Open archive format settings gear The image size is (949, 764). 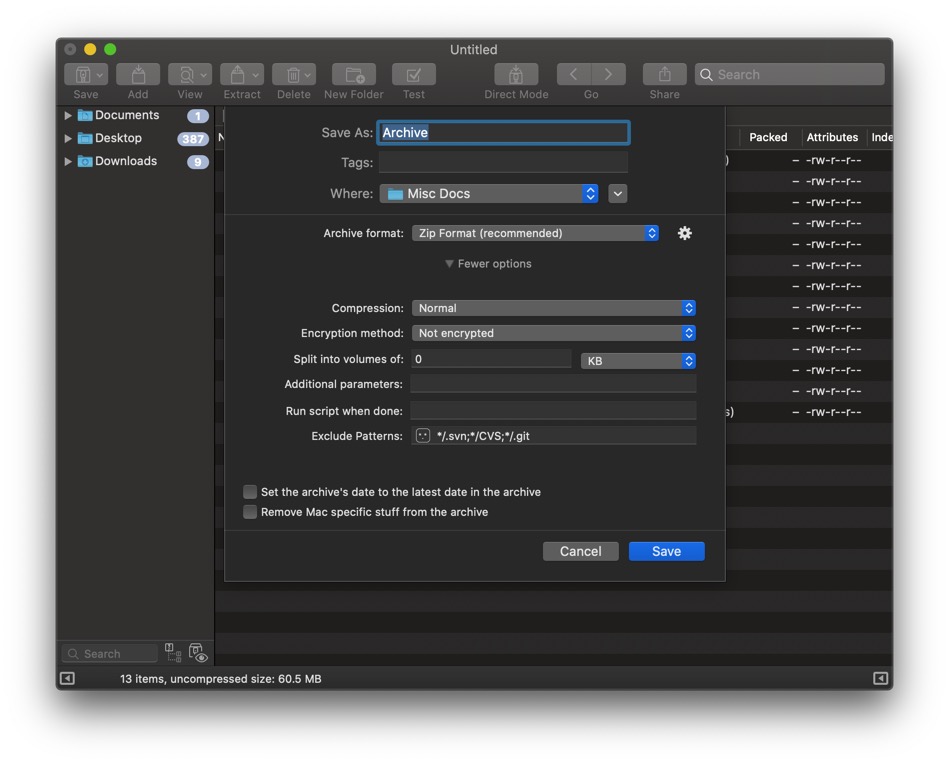click(x=685, y=233)
